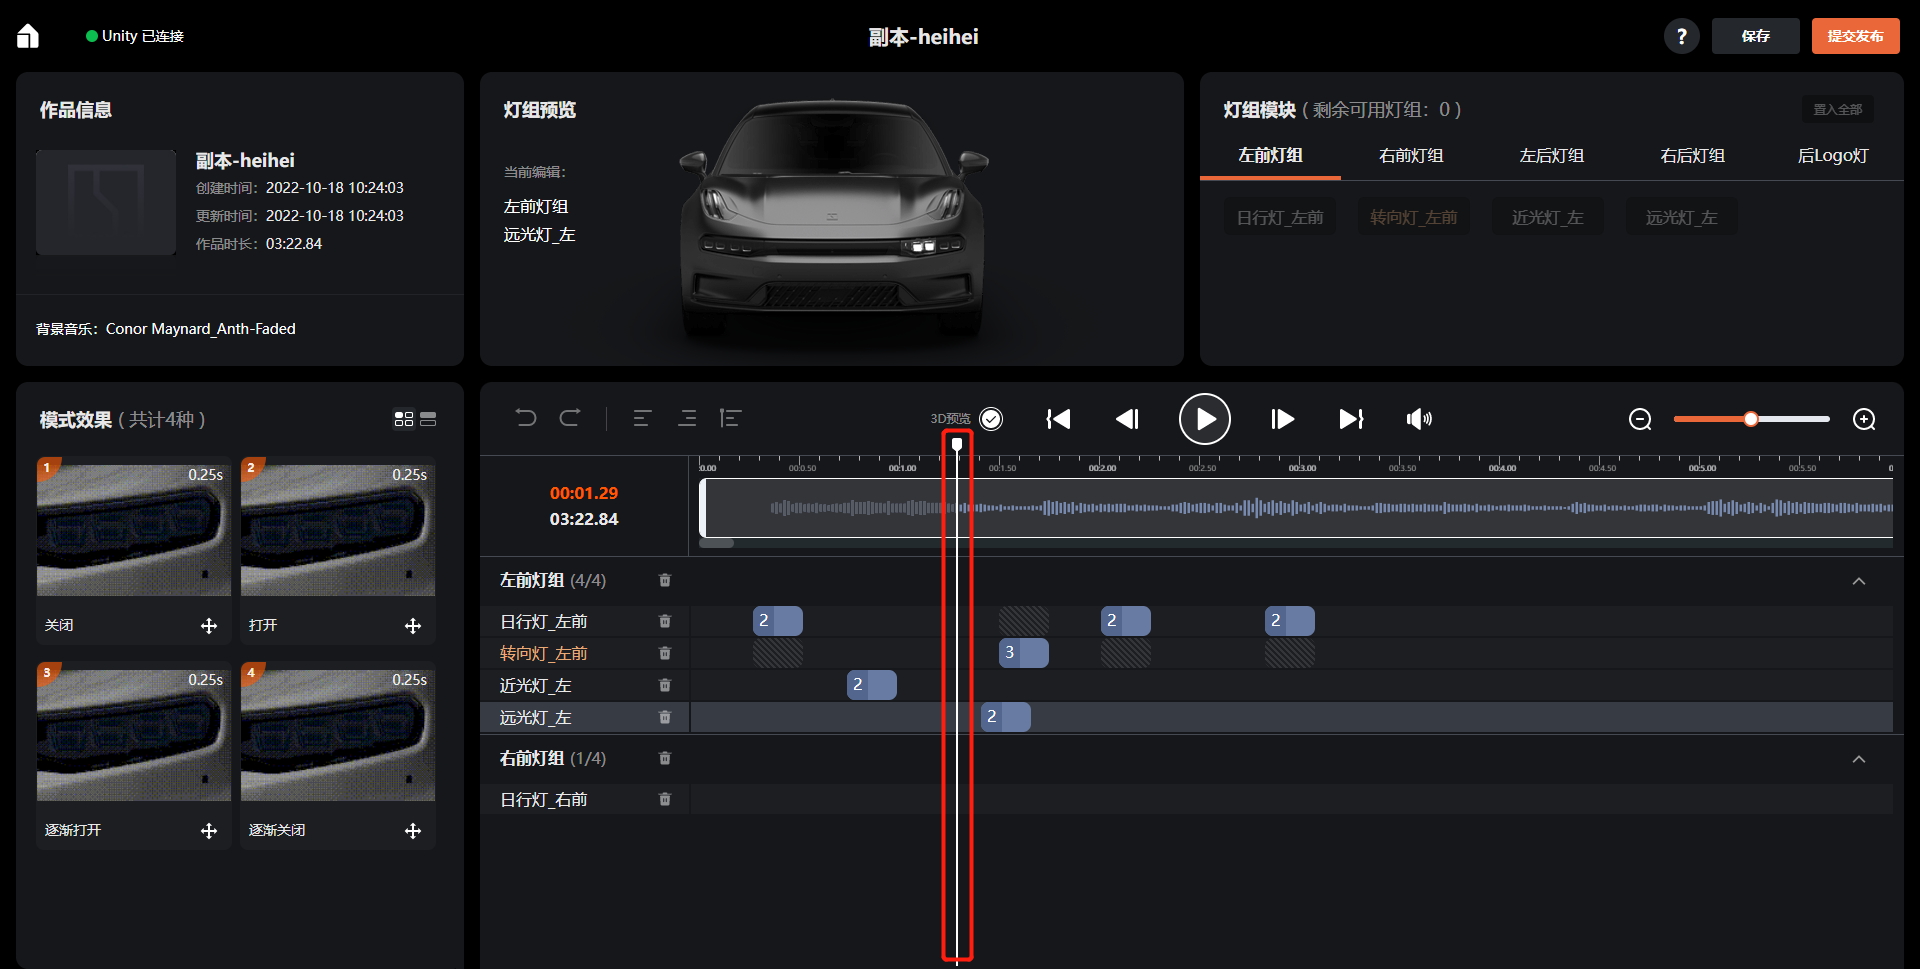Image resolution: width=1920 pixels, height=969 pixels.
Task: Select first clip on 日行灯_左前 track
Action: pos(778,621)
